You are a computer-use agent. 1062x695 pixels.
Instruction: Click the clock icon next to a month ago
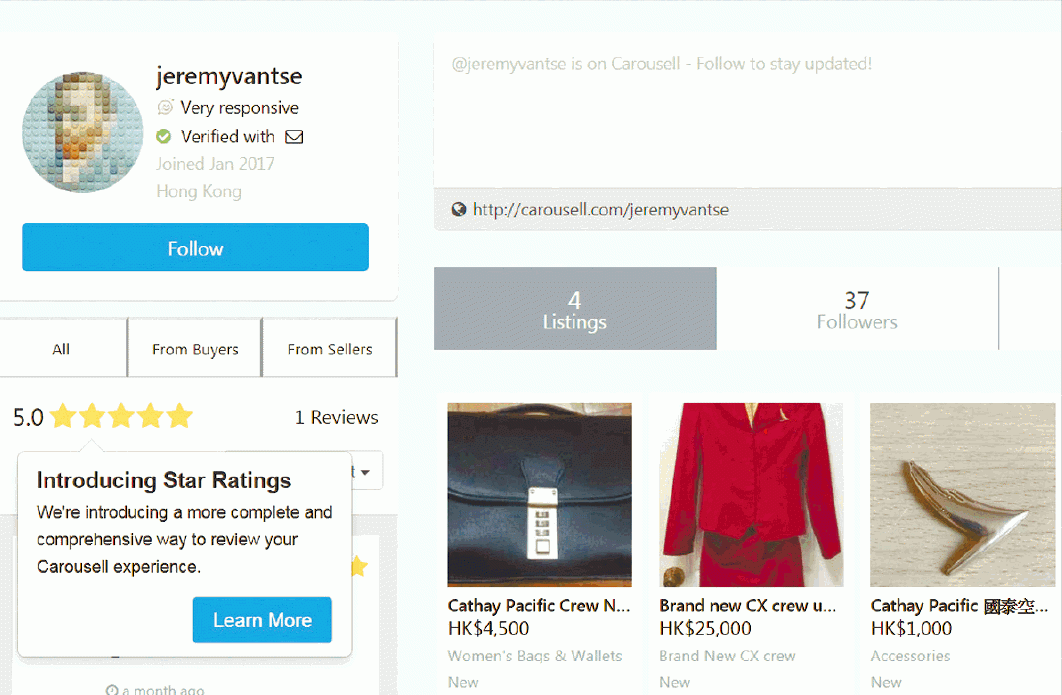(x=112, y=690)
